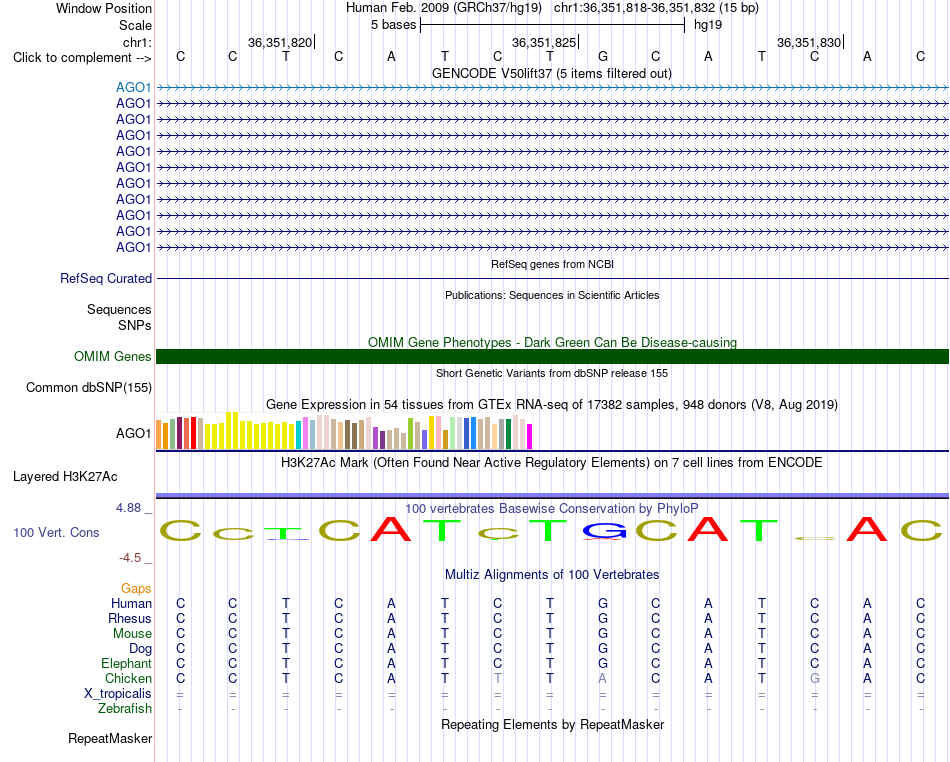Select the Rhesus species label
The height and width of the screenshot is (762, 950).
point(129,619)
